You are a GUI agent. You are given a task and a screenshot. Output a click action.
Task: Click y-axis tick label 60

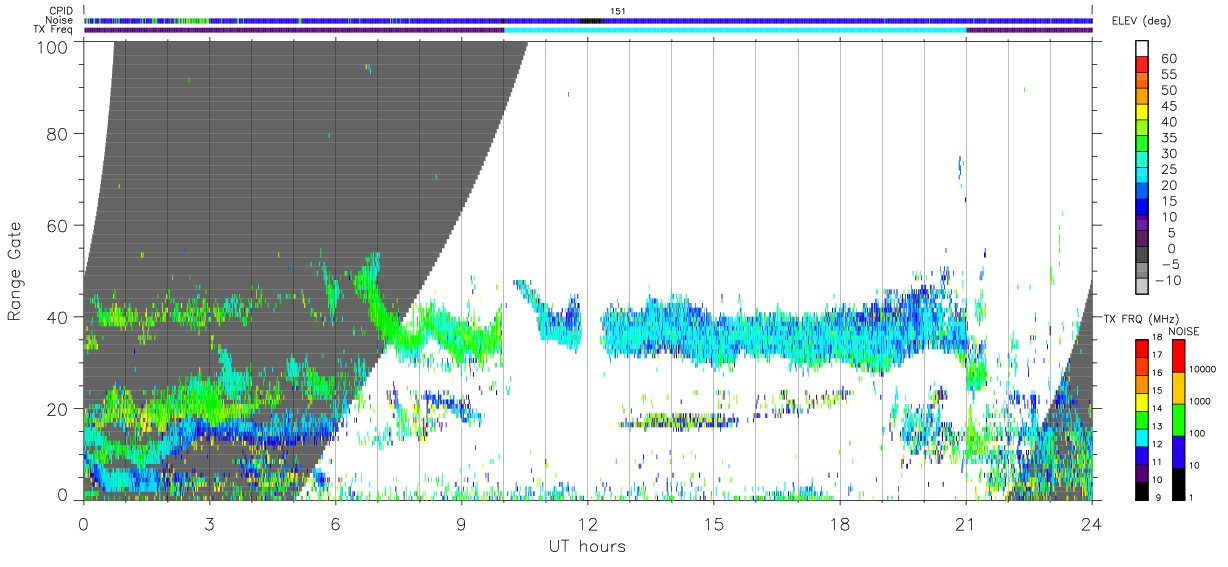[x=57, y=226]
